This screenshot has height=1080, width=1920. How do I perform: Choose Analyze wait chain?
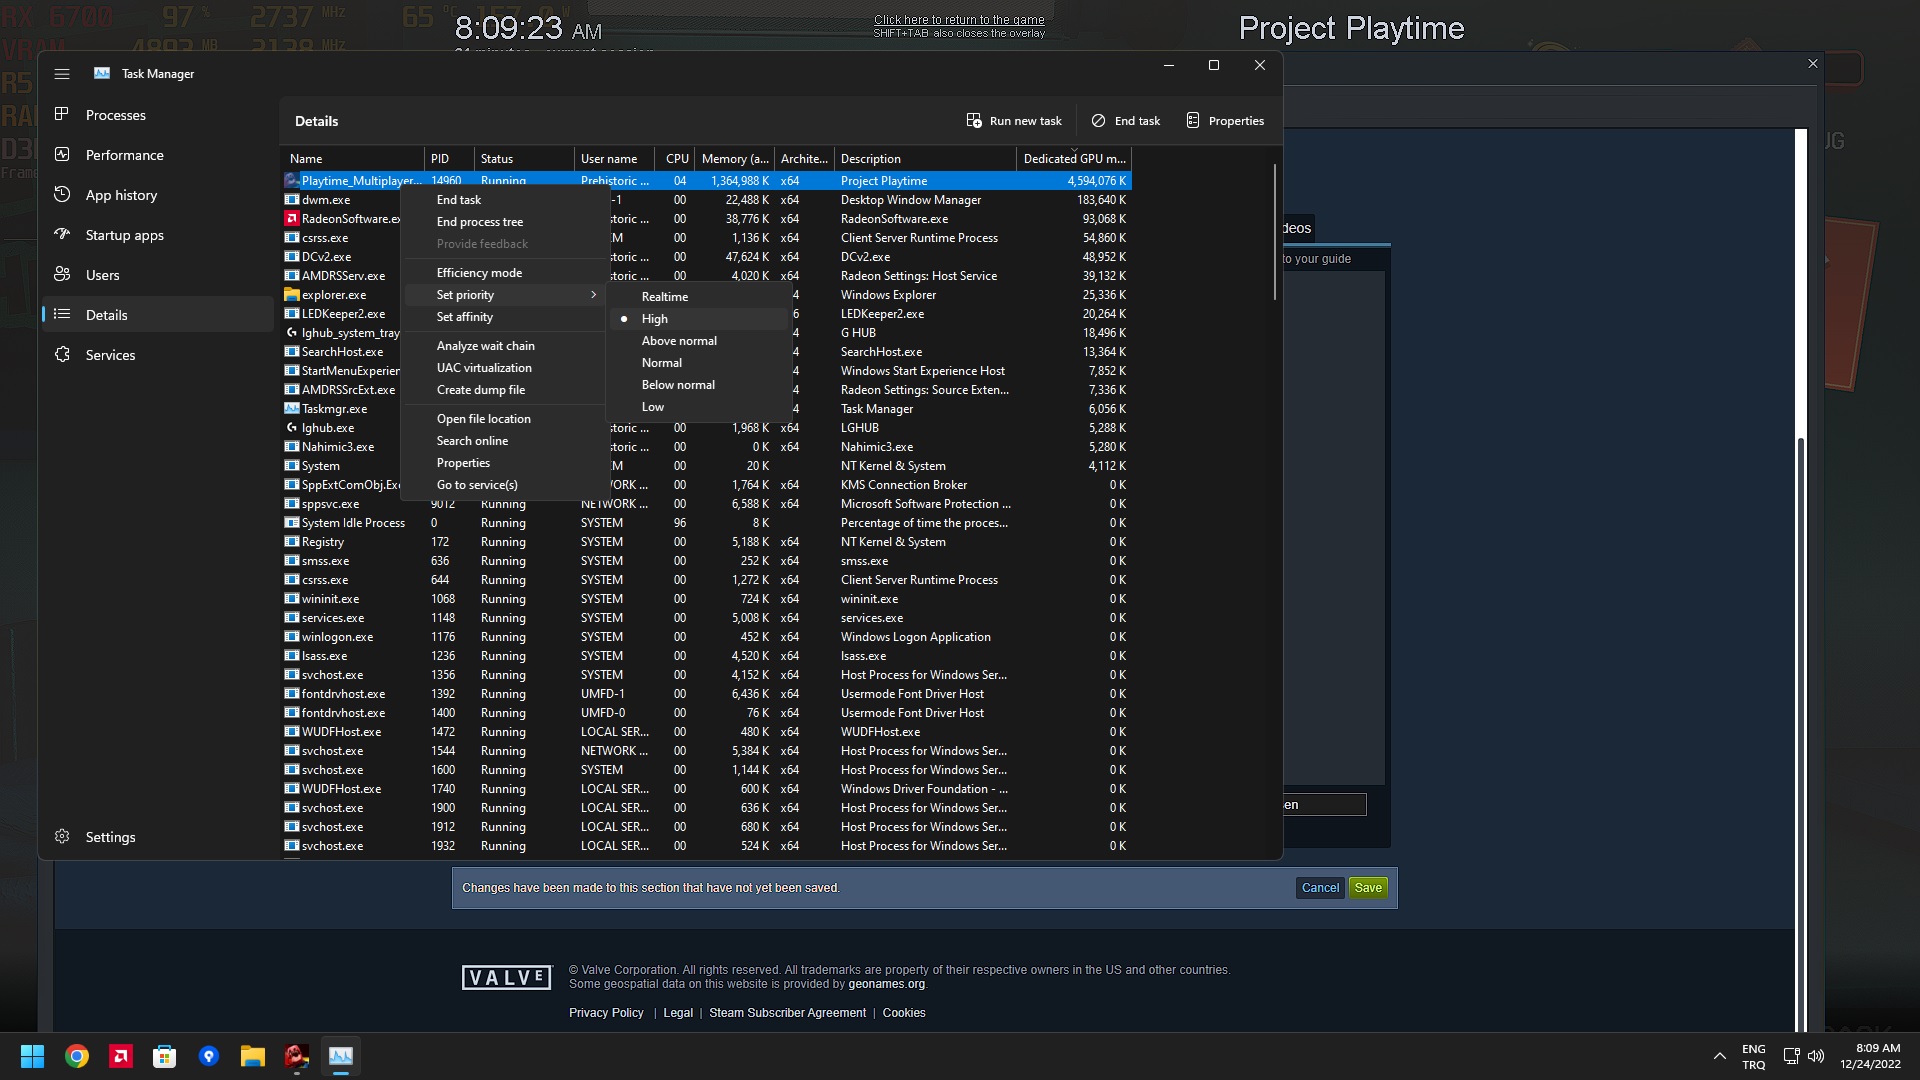tap(505, 345)
